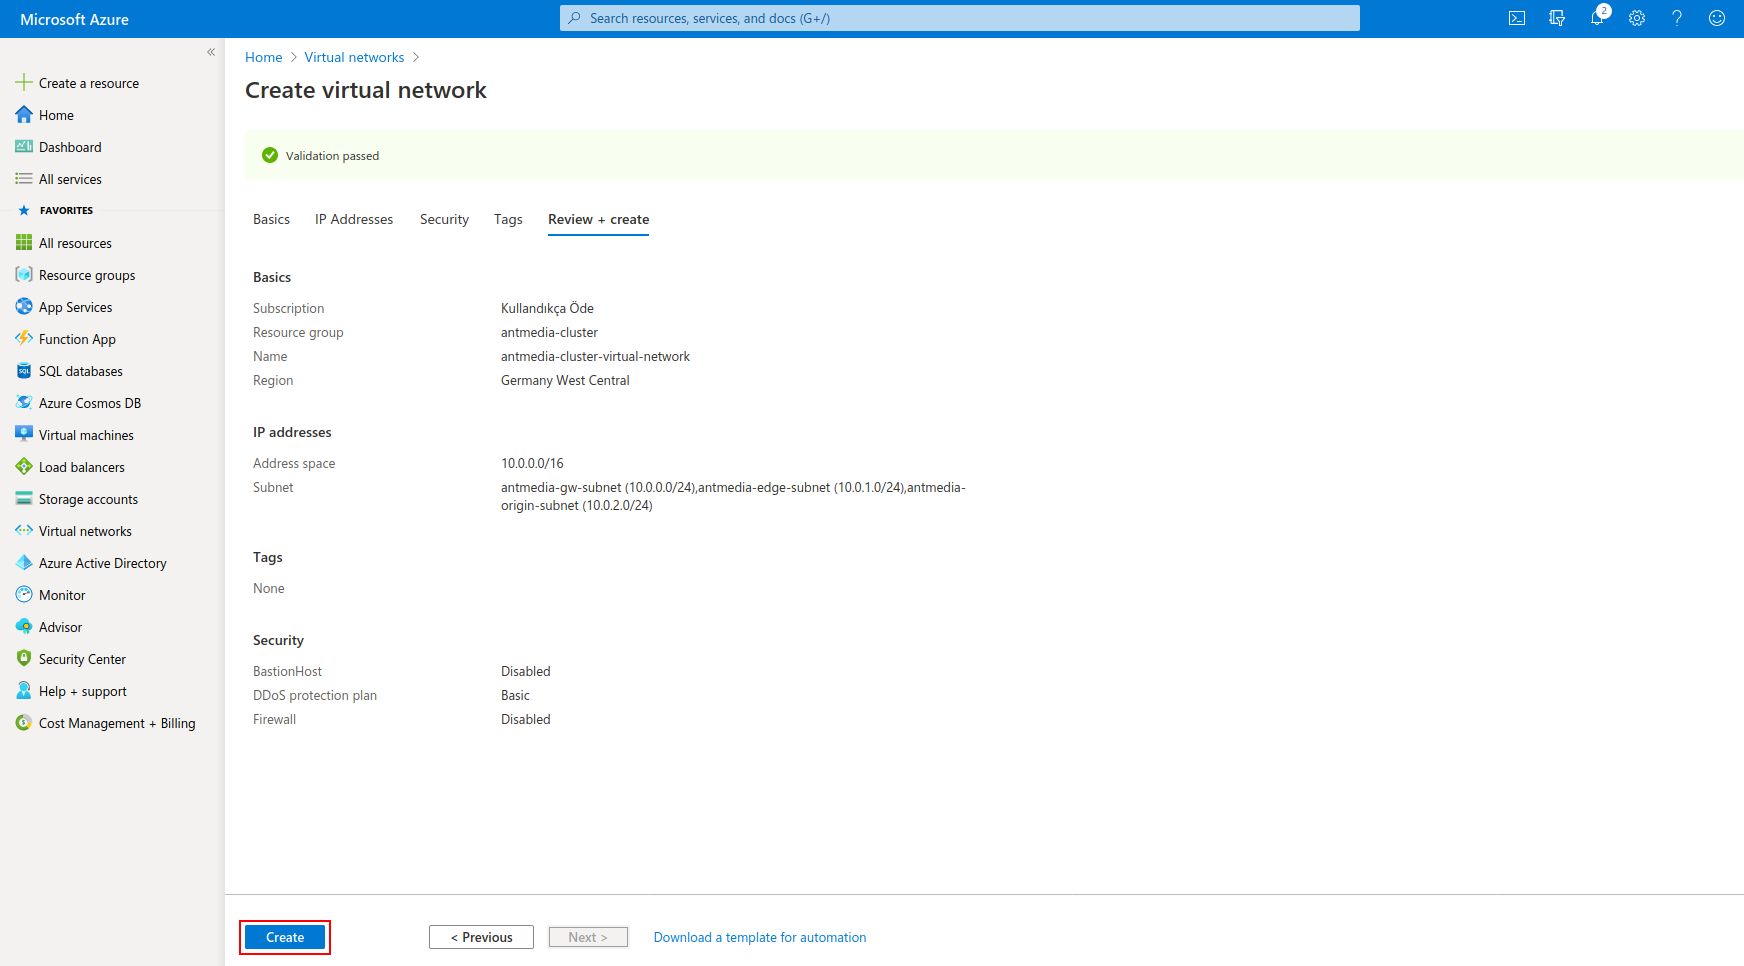Click the Storage accounts icon
Image resolution: width=1744 pixels, height=966 pixels.
24,499
